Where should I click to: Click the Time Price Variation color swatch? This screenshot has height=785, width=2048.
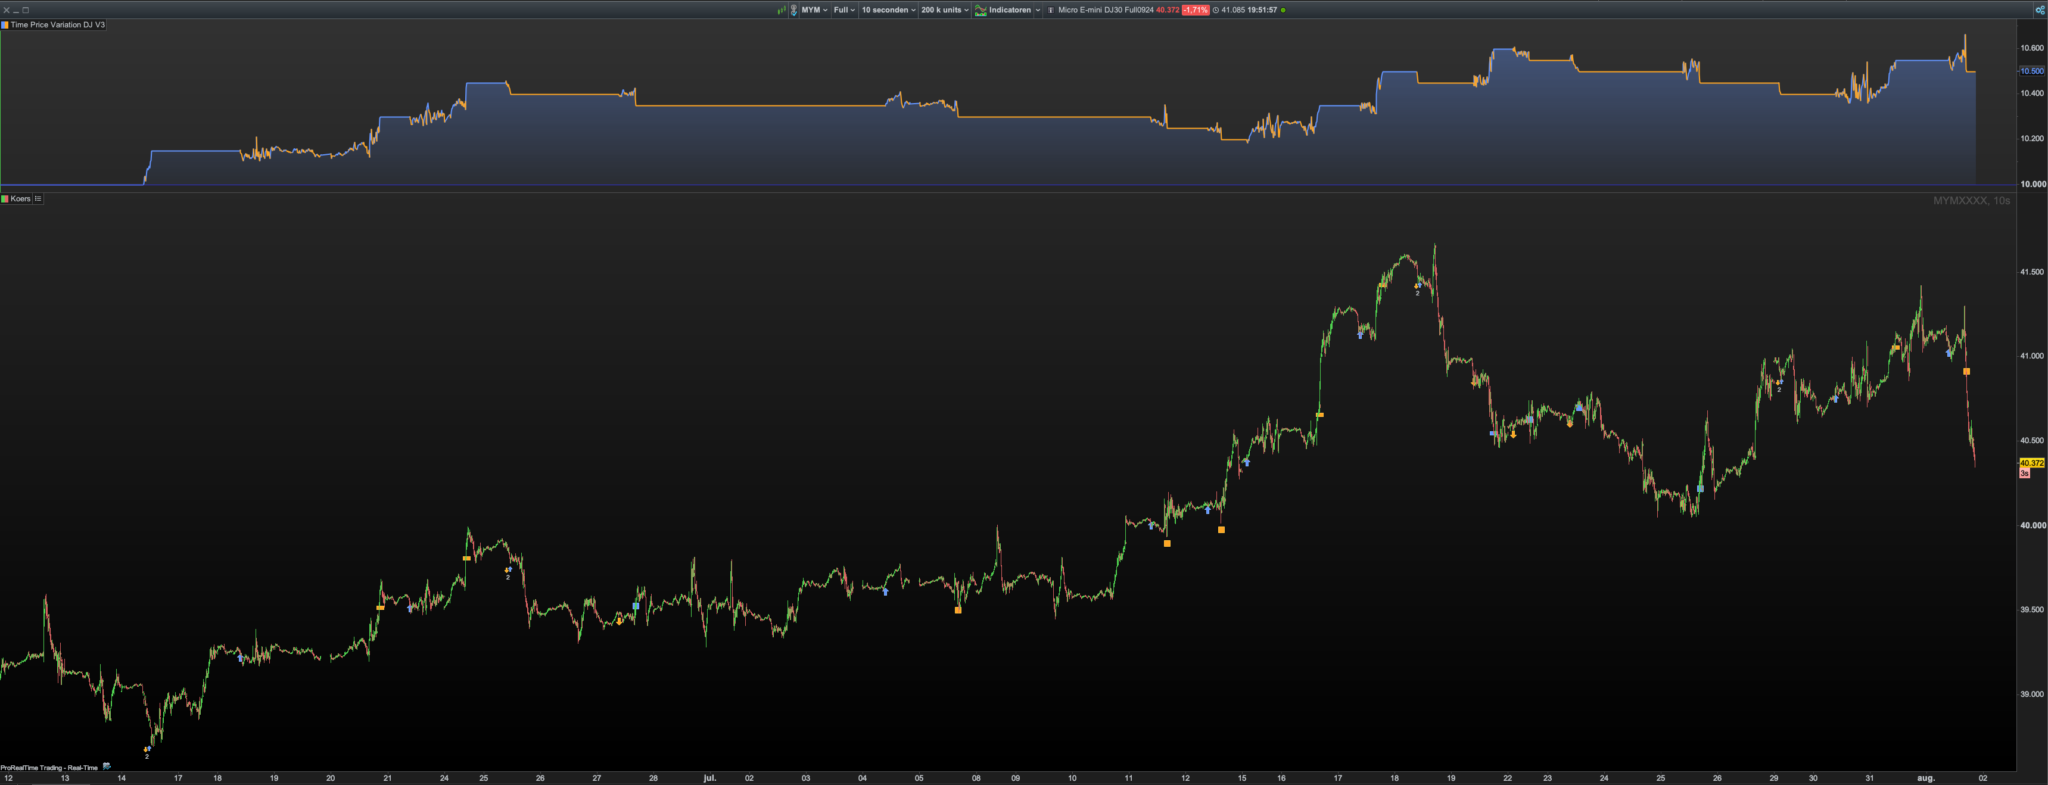pos(5,25)
